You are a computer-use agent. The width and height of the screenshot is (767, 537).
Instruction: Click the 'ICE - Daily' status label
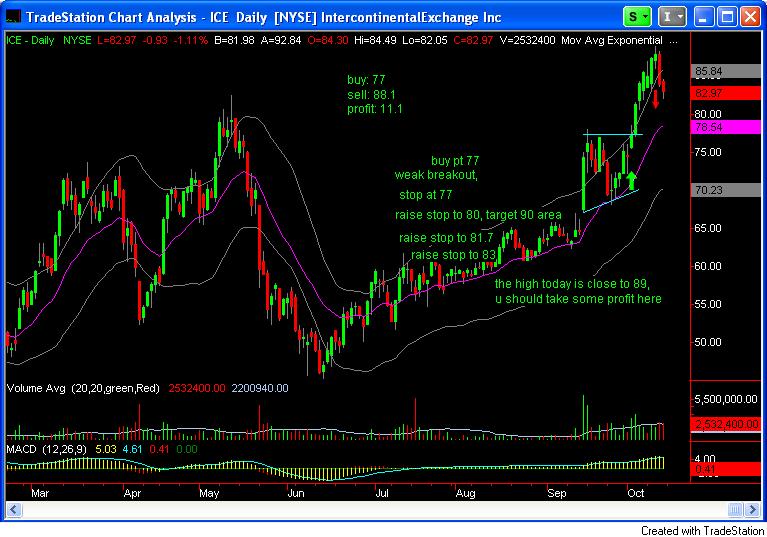[30, 40]
